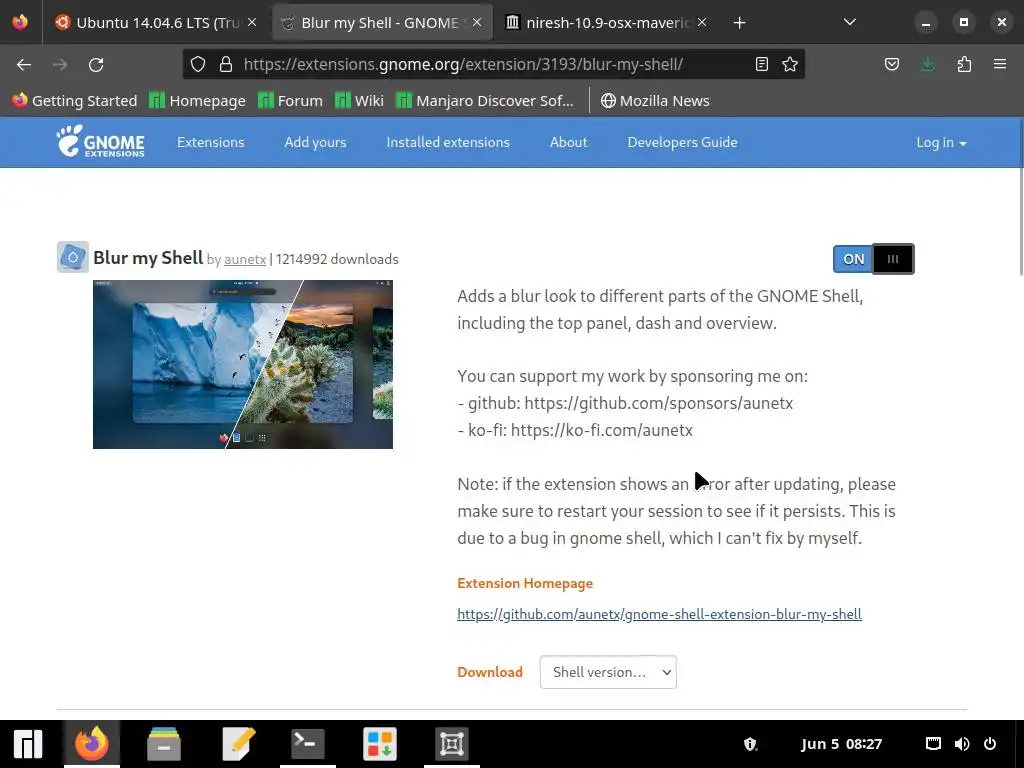Screen dimensions: 1024x768
Task: Open a new browser tab
Action: pos(739,23)
